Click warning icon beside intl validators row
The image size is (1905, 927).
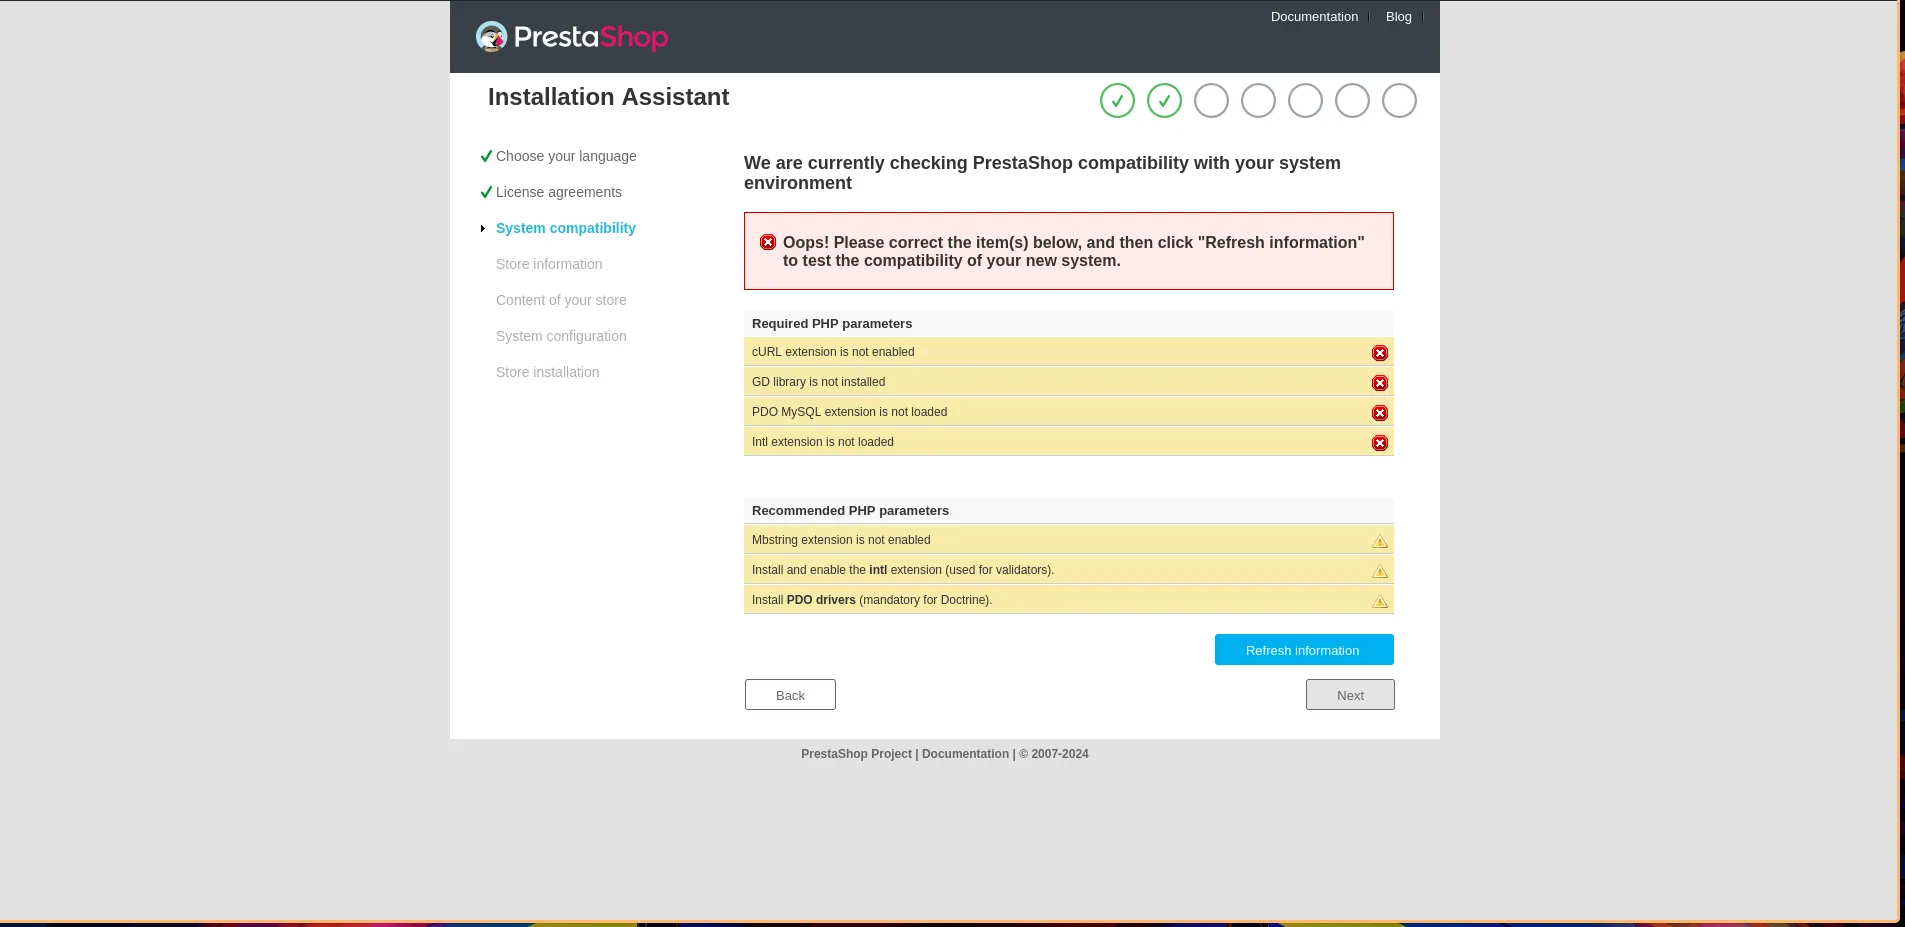pyautogui.click(x=1380, y=571)
